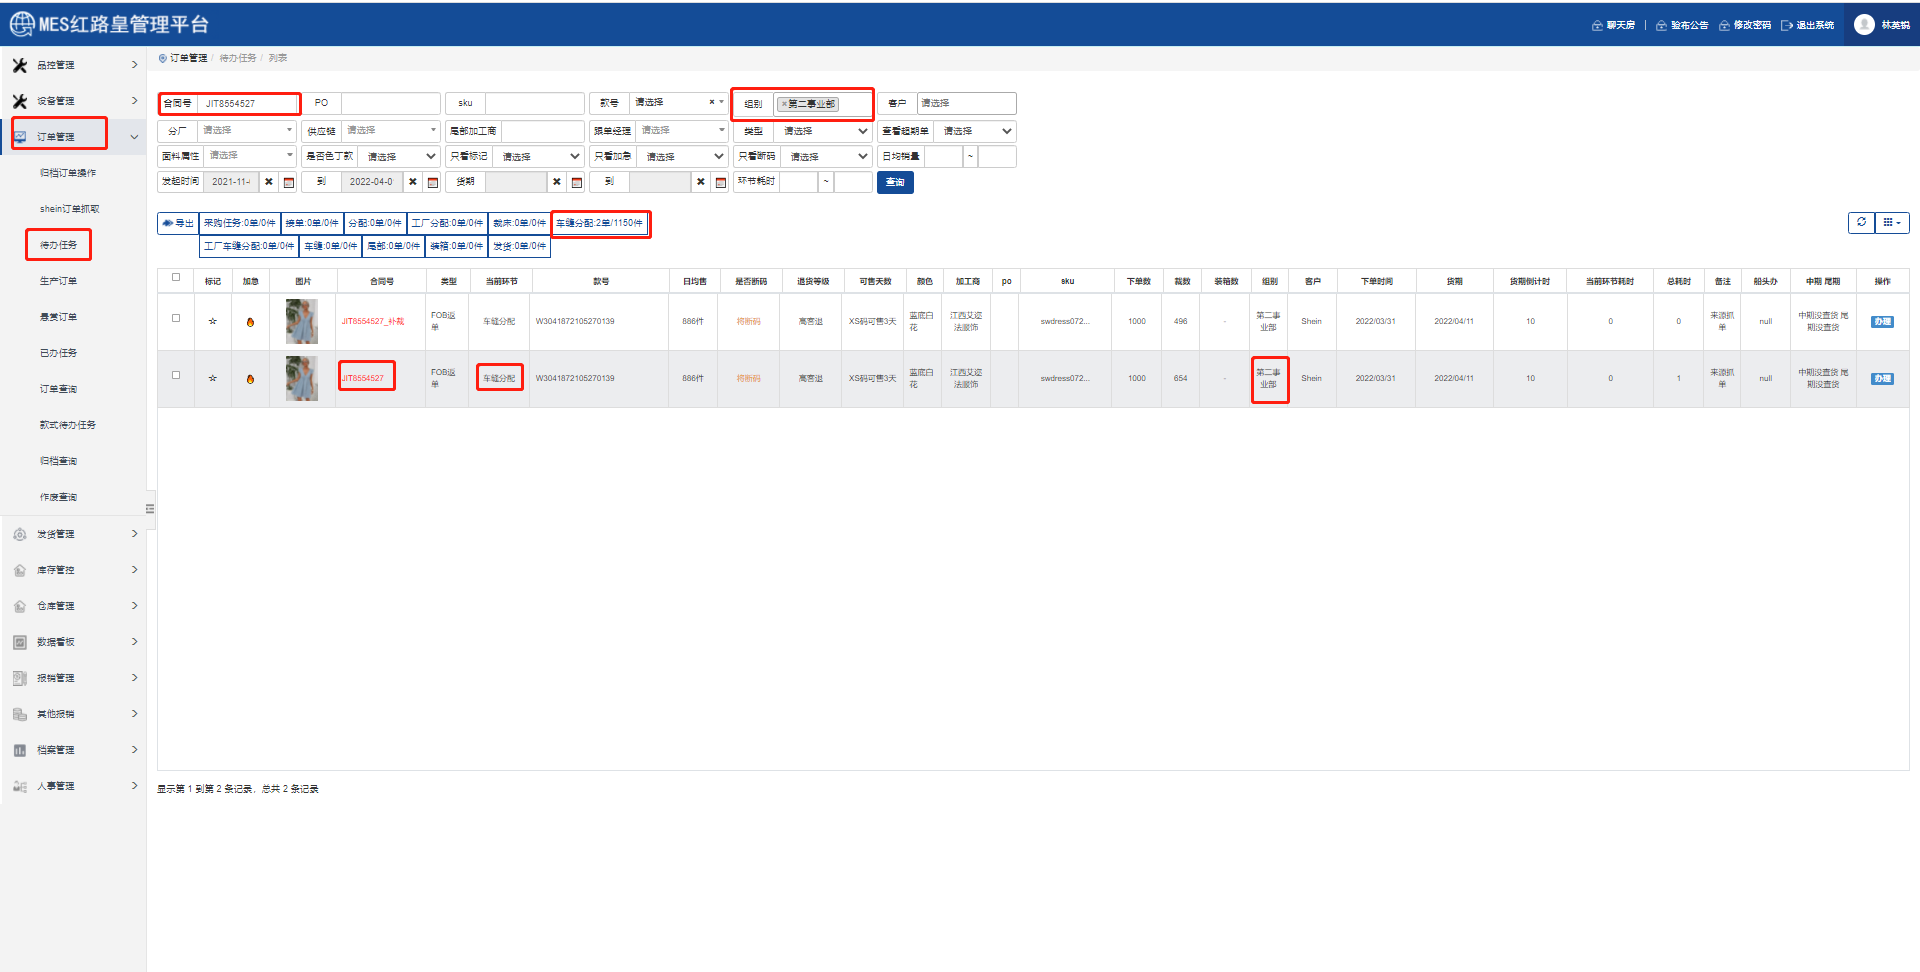The image size is (1920, 972).
Task: Click 修改密码 change password icon
Action: click(x=1724, y=25)
